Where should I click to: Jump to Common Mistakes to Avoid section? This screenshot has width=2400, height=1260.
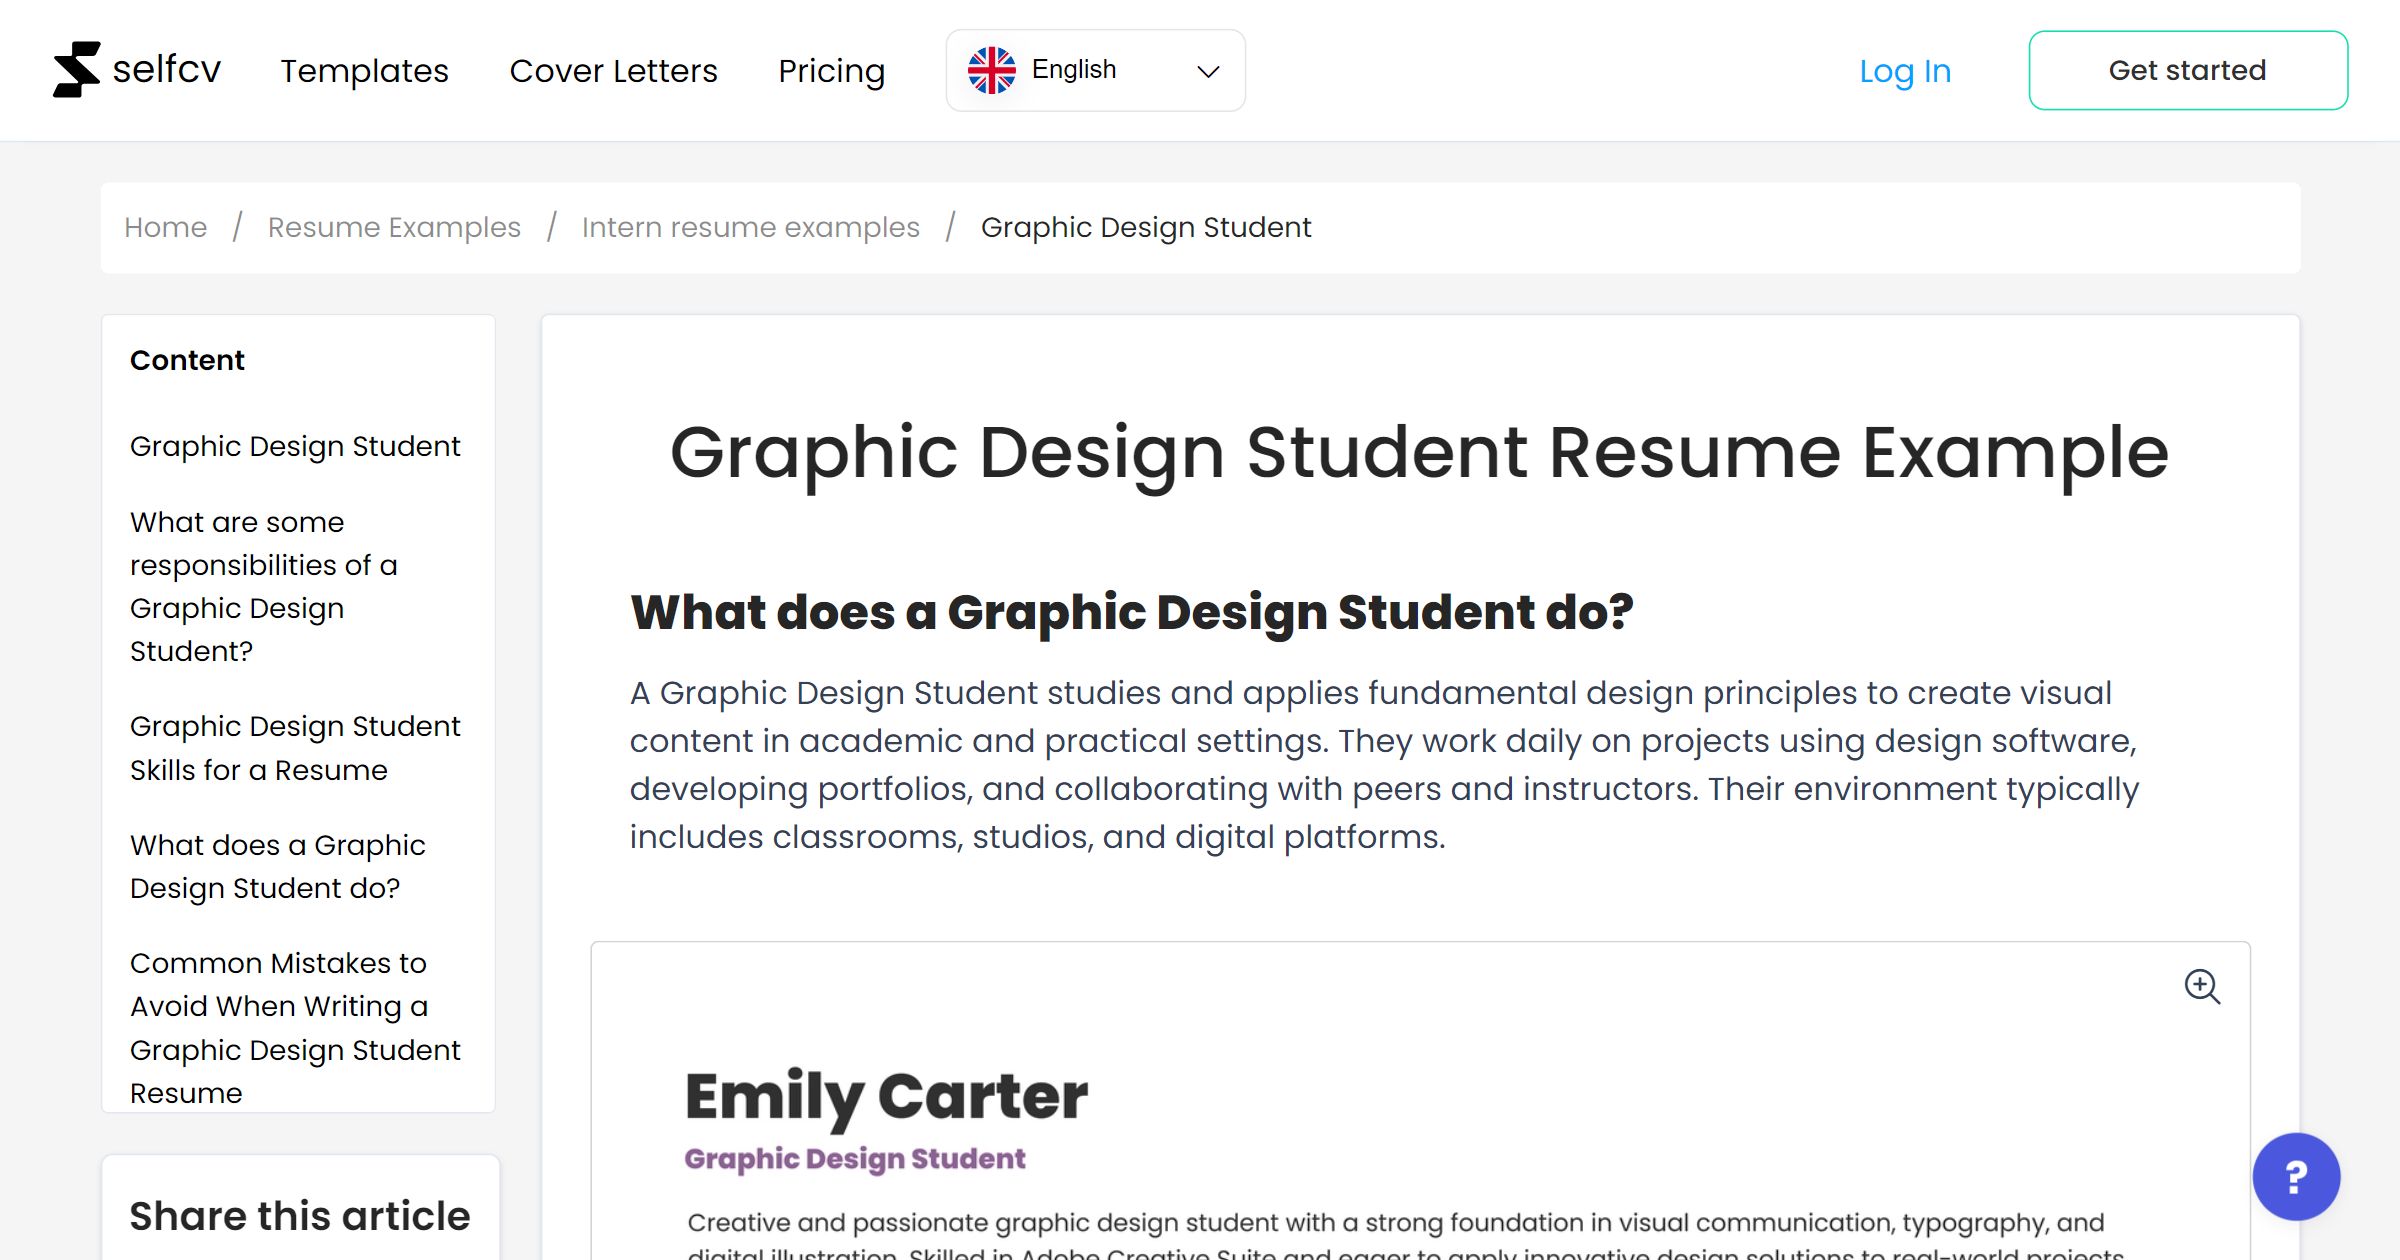tap(295, 1027)
